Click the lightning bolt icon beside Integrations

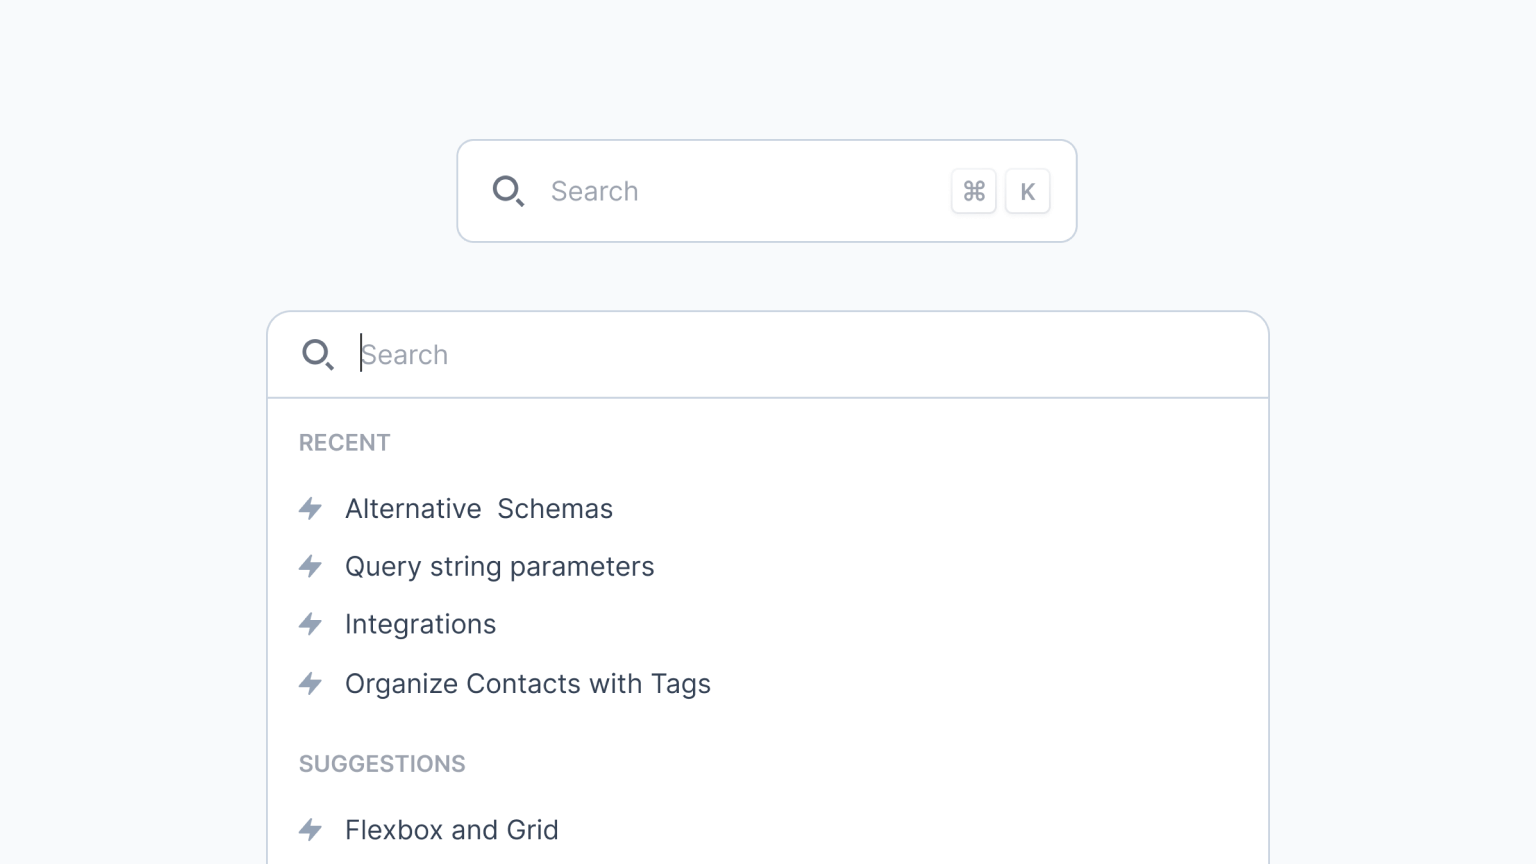click(310, 624)
